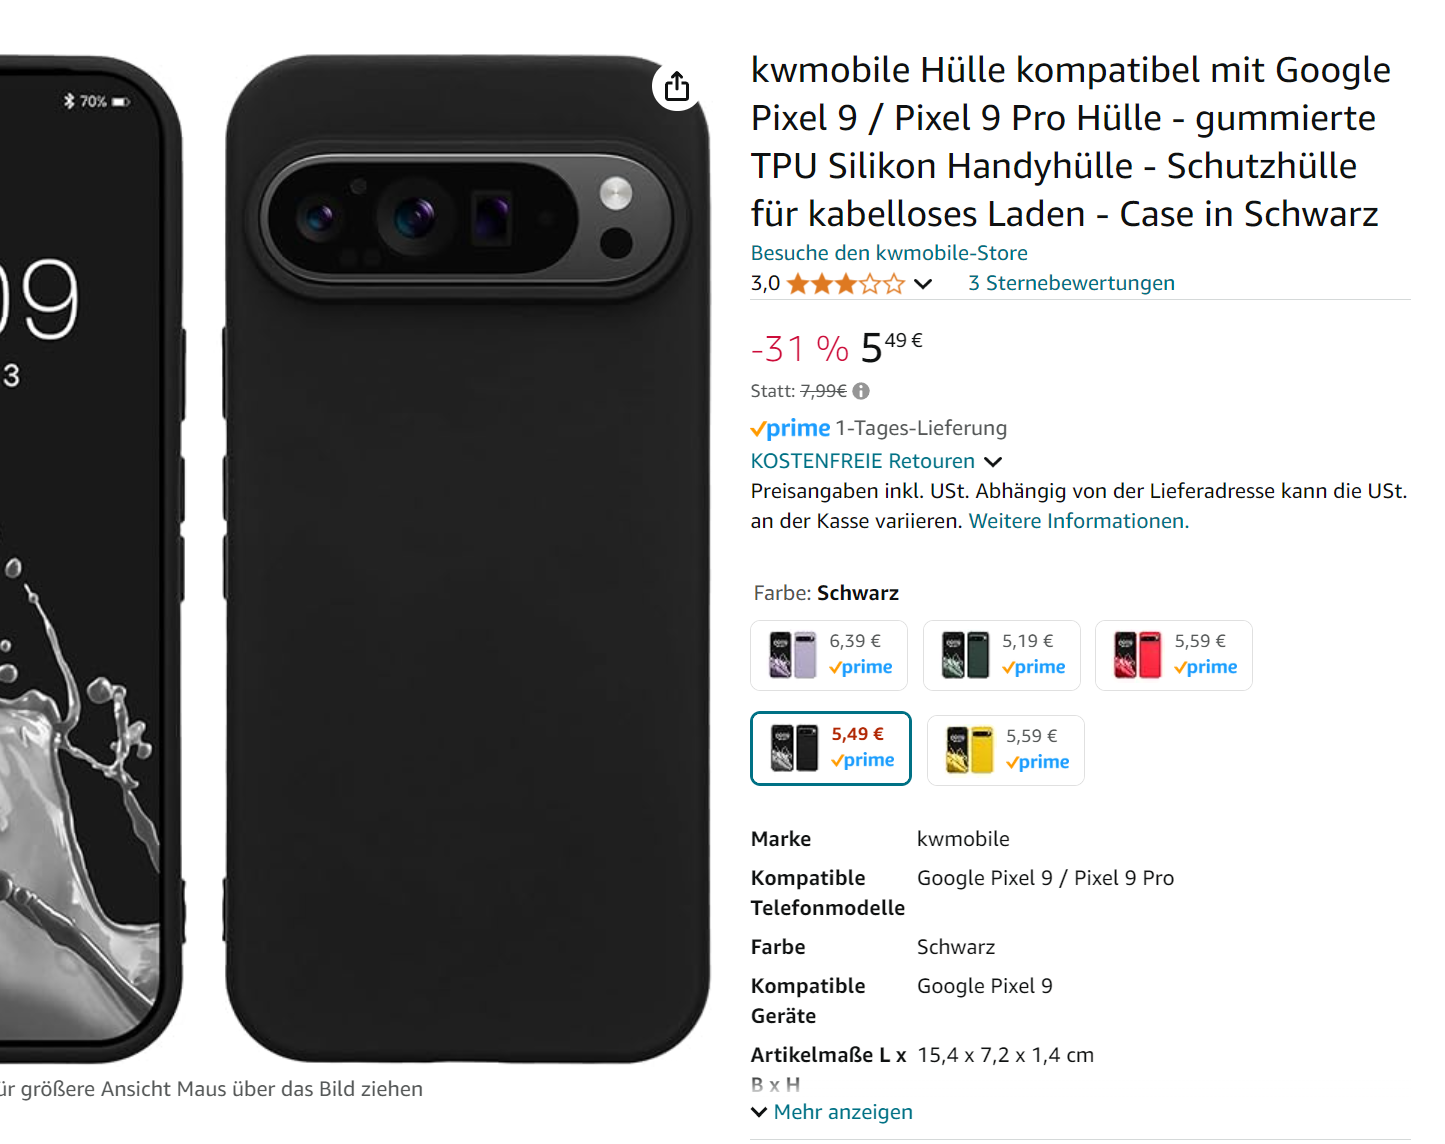Select the purple case color swatch
The width and height of the screenshot is (1445, 1144).
(x=829, y=655)
